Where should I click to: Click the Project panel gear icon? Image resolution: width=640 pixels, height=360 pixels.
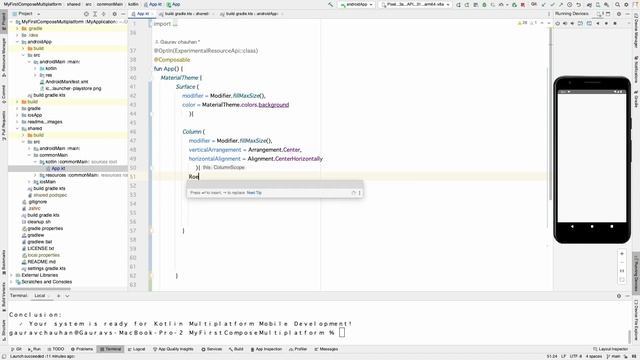(114, 14)
